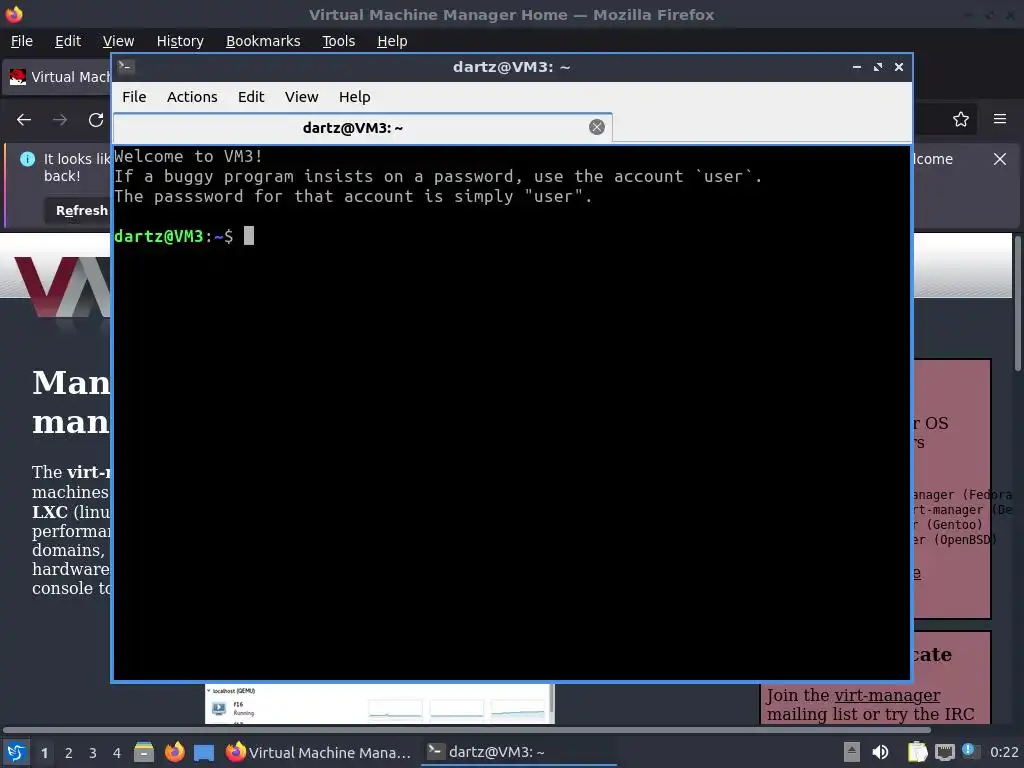Switch to workspace 4
This screenshot has height=768, width=1024.
coord(117,753)
